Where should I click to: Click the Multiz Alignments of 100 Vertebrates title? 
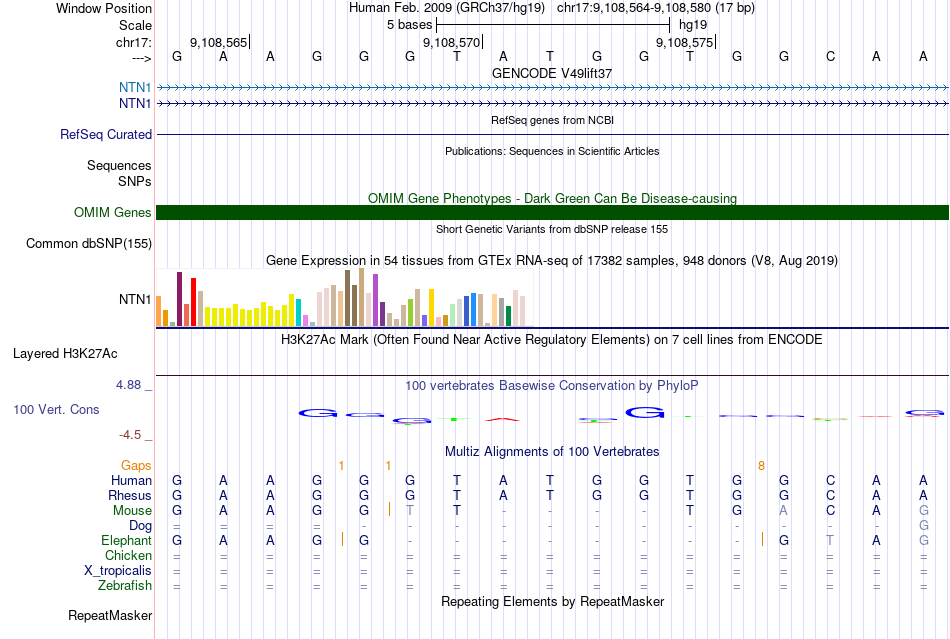tap(552, 451)
